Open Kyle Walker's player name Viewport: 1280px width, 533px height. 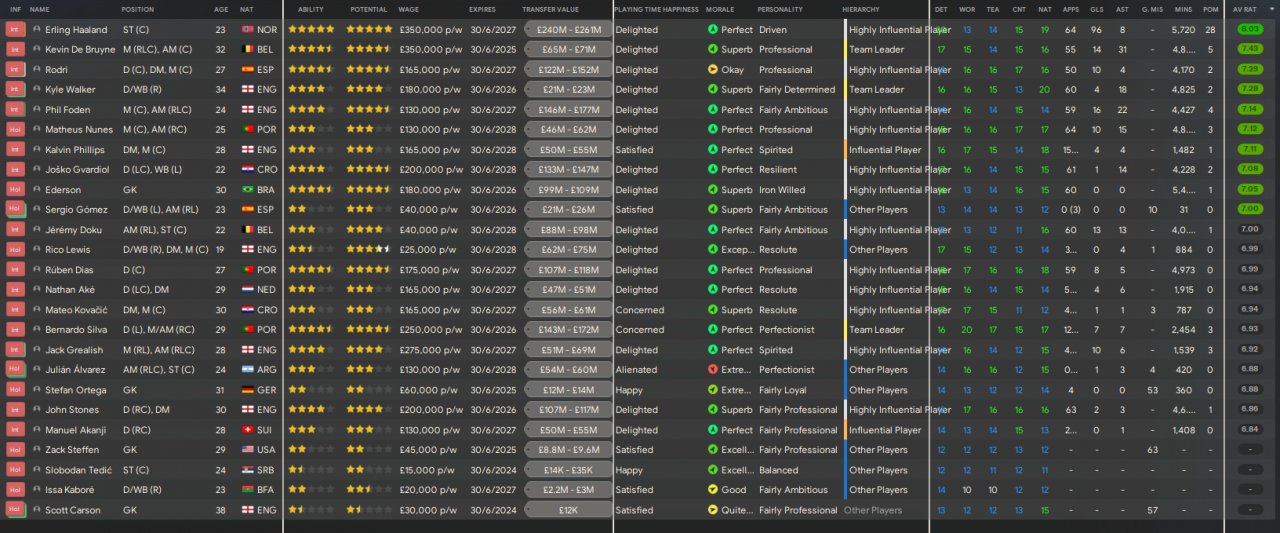tap(70, 90)
